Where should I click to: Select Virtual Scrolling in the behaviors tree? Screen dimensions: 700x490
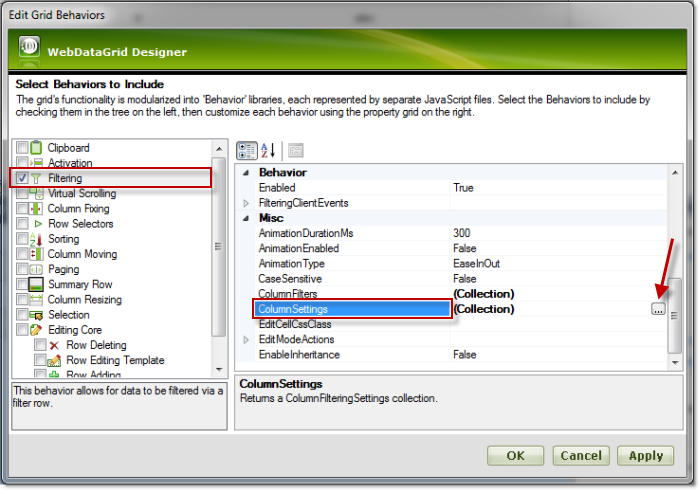(82, 193)
